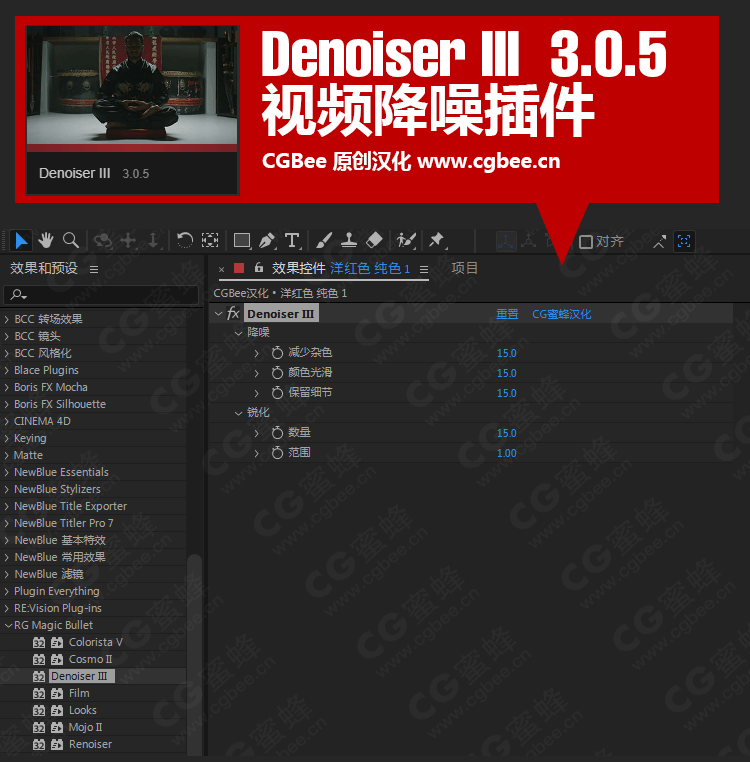The width and height of the screenshot is (750, 762).
Task: Select the Orbit camera tool
Action: pos(103,241)
